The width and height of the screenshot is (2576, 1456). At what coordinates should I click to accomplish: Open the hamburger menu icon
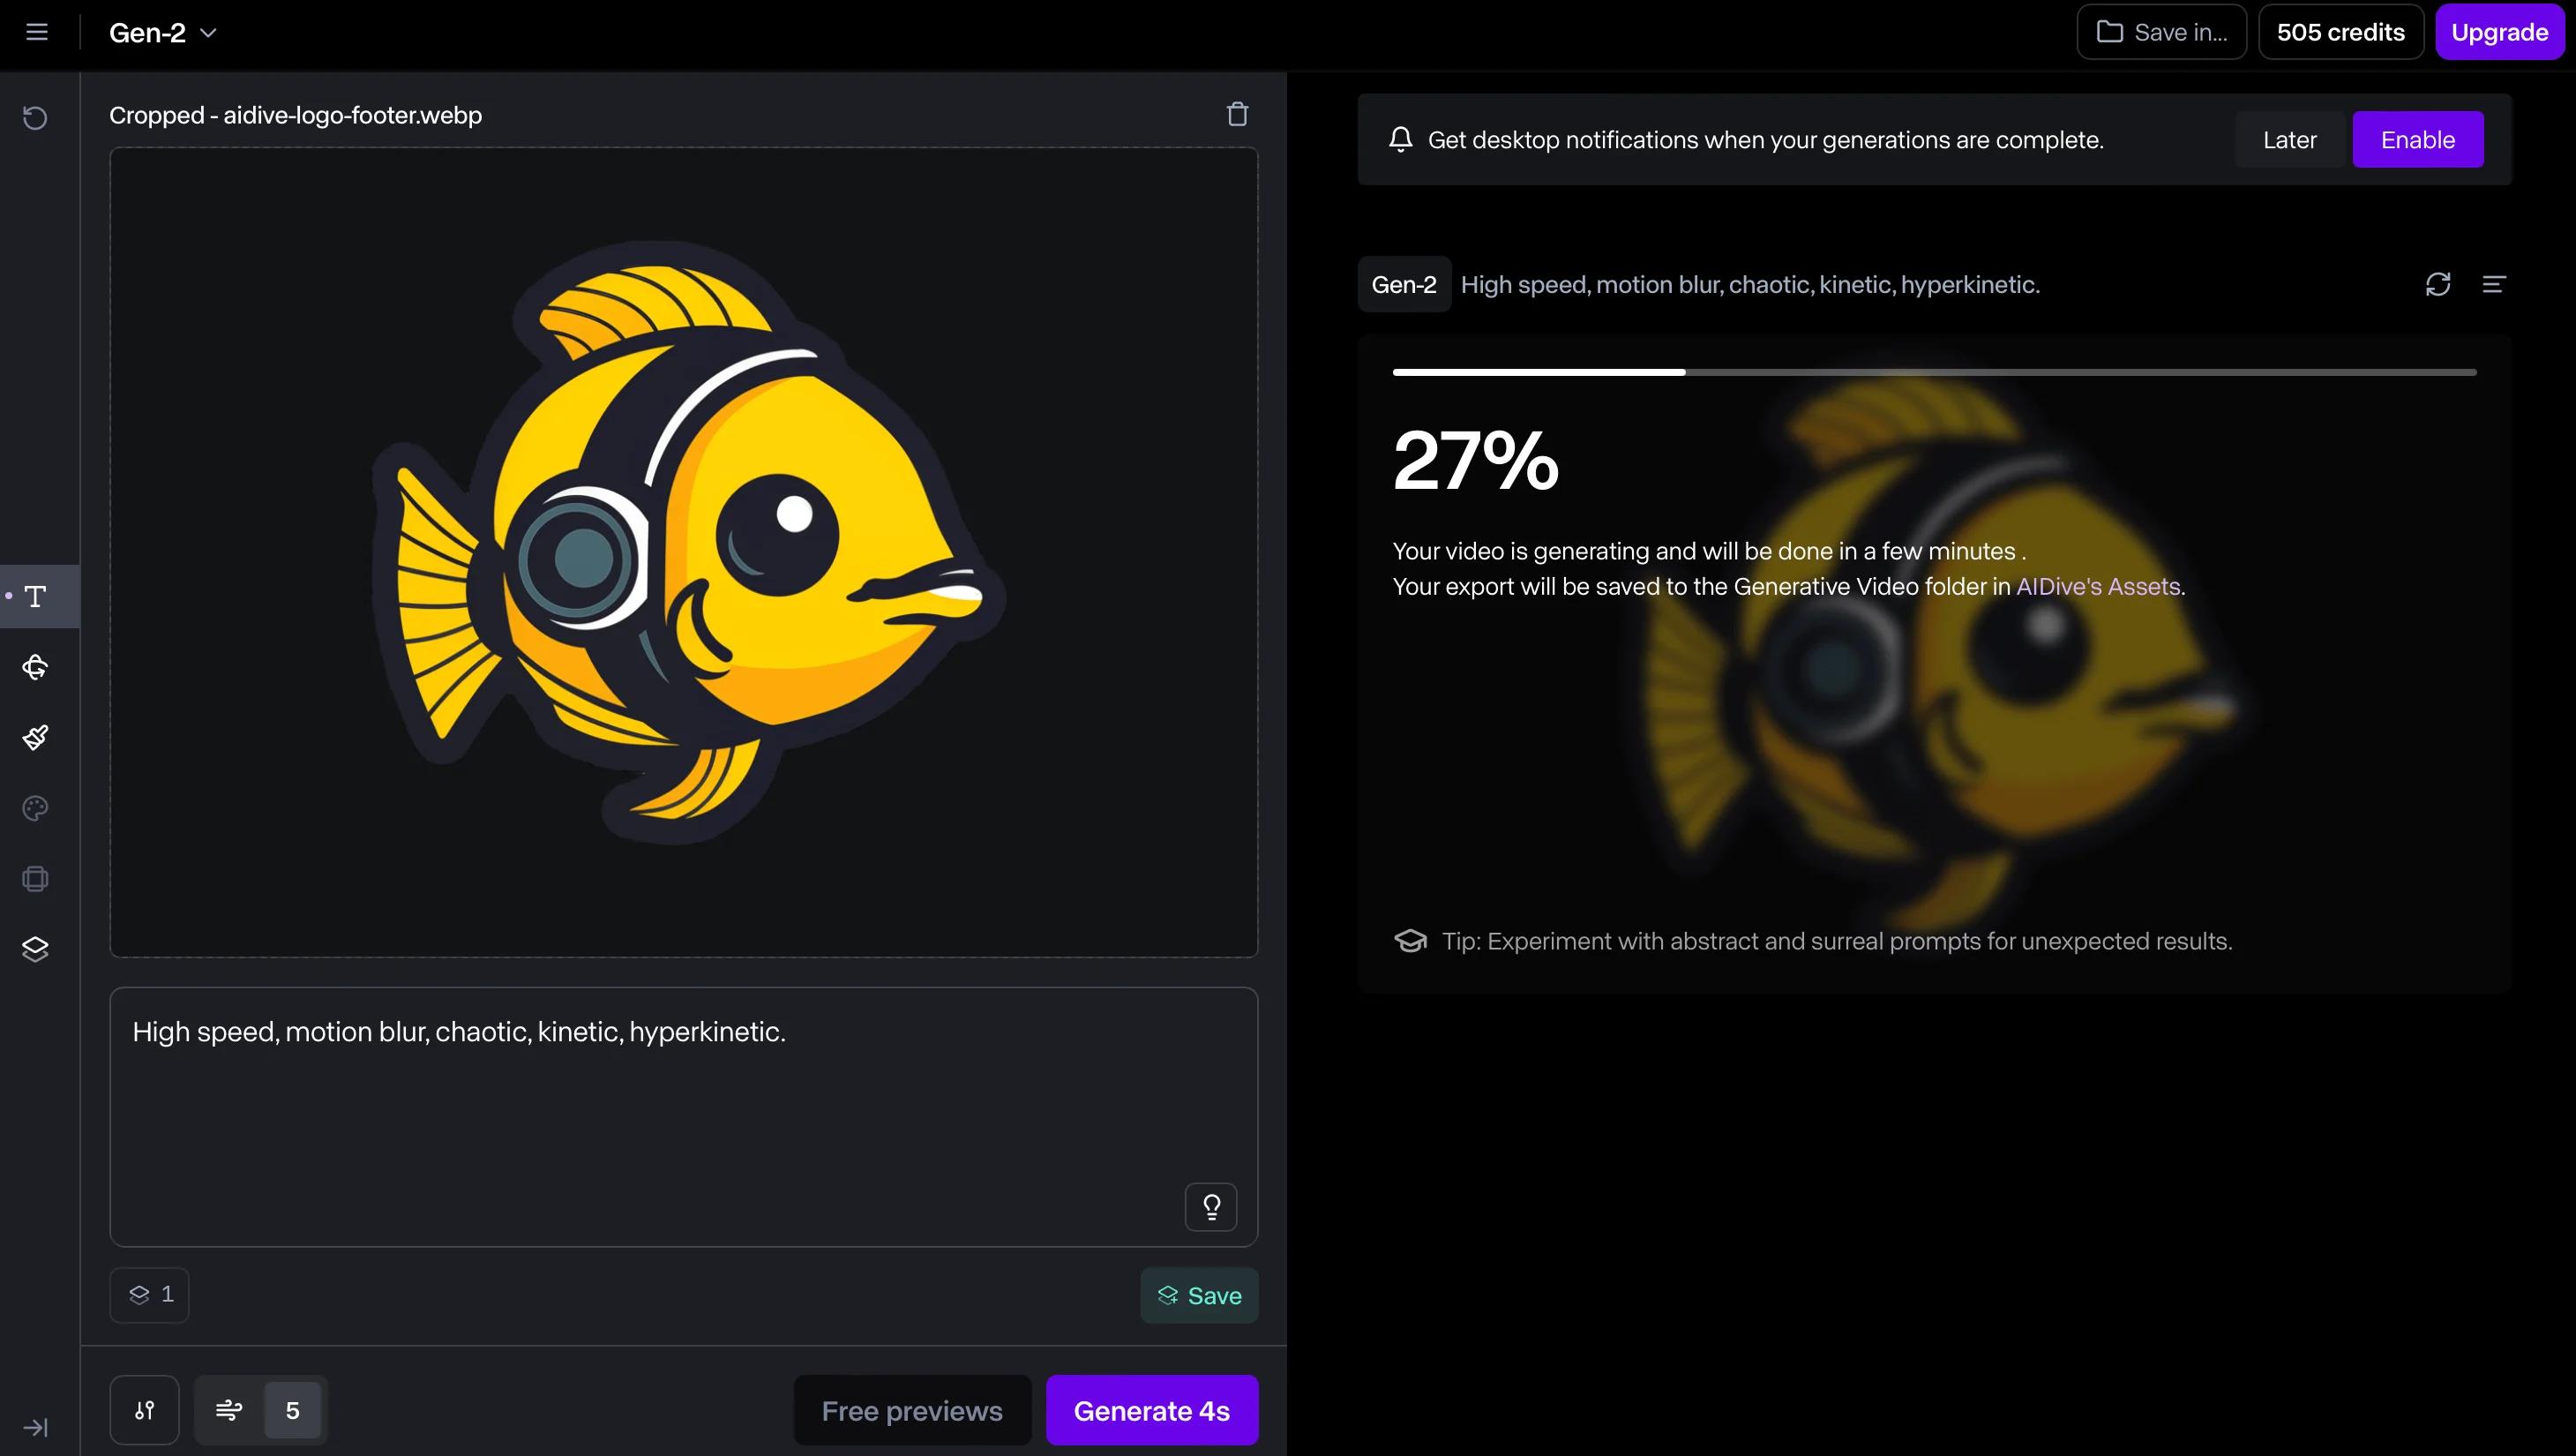pyautogui.click(x=37, y=32)
